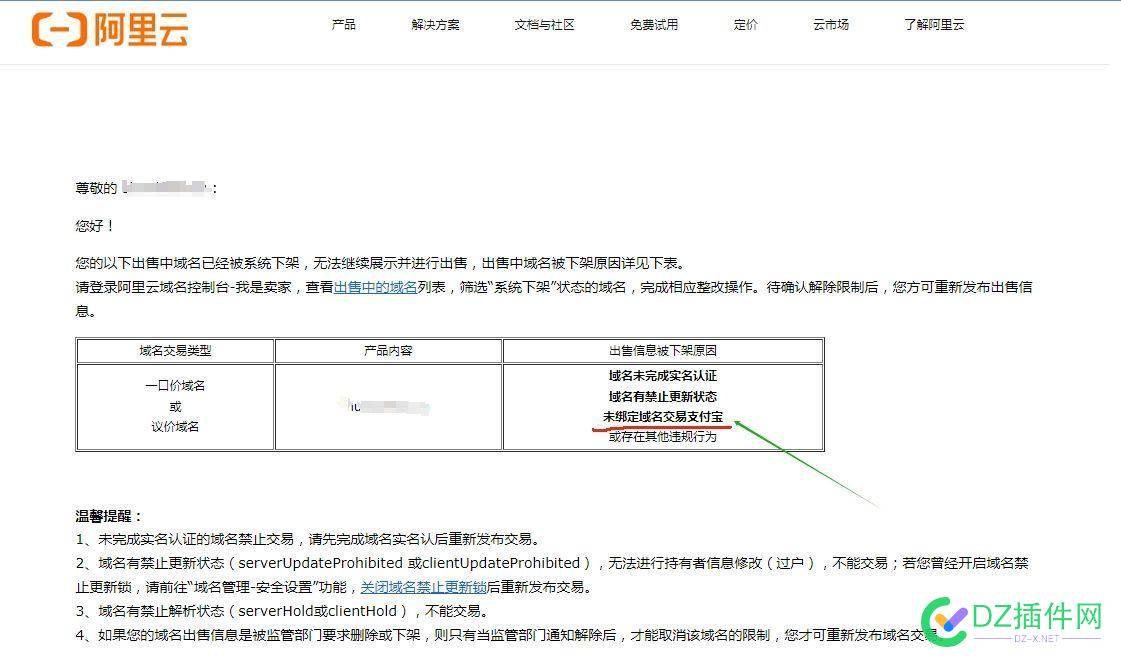Open the 产品 menu
This screenshot has height=662, width=1121.
pyautogui.click(x=343, y=25)
